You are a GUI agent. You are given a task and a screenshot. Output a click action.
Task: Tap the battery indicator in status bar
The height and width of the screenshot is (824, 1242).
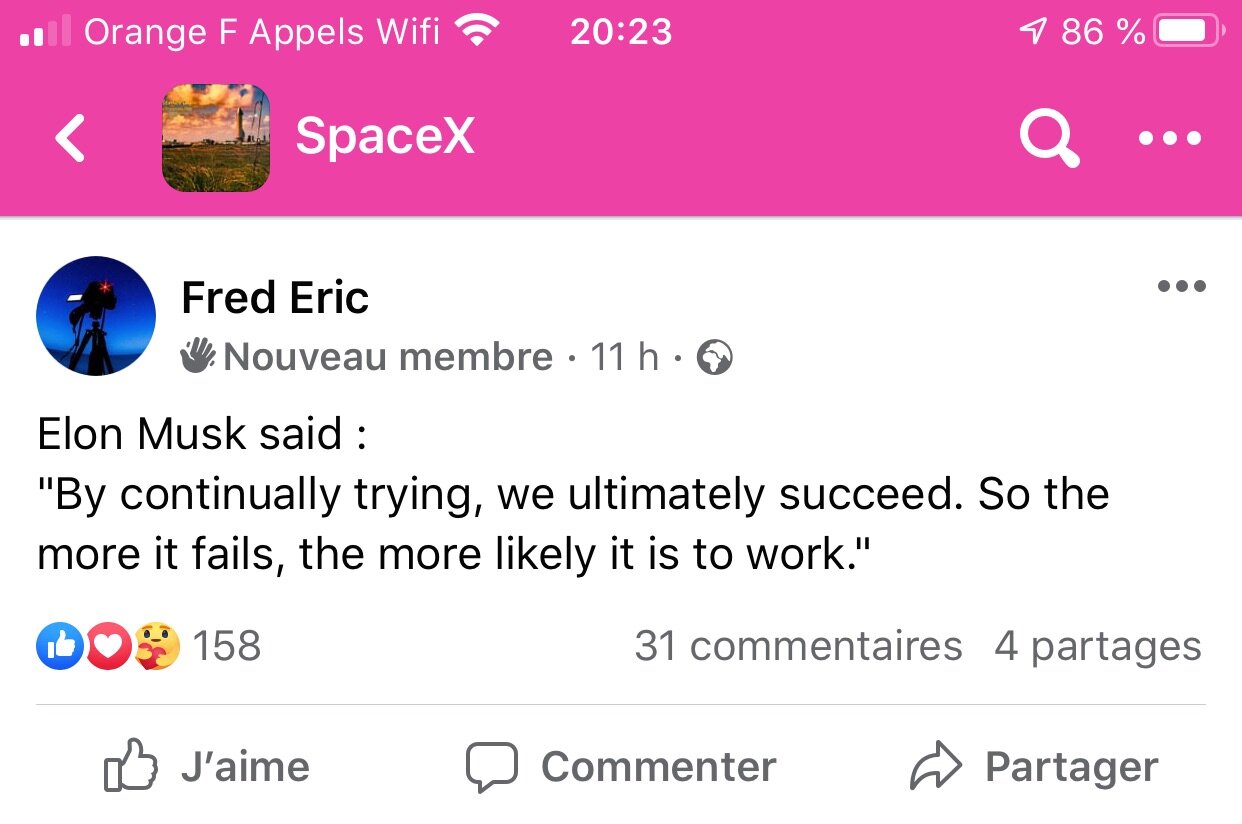[x=1188, y=32]
